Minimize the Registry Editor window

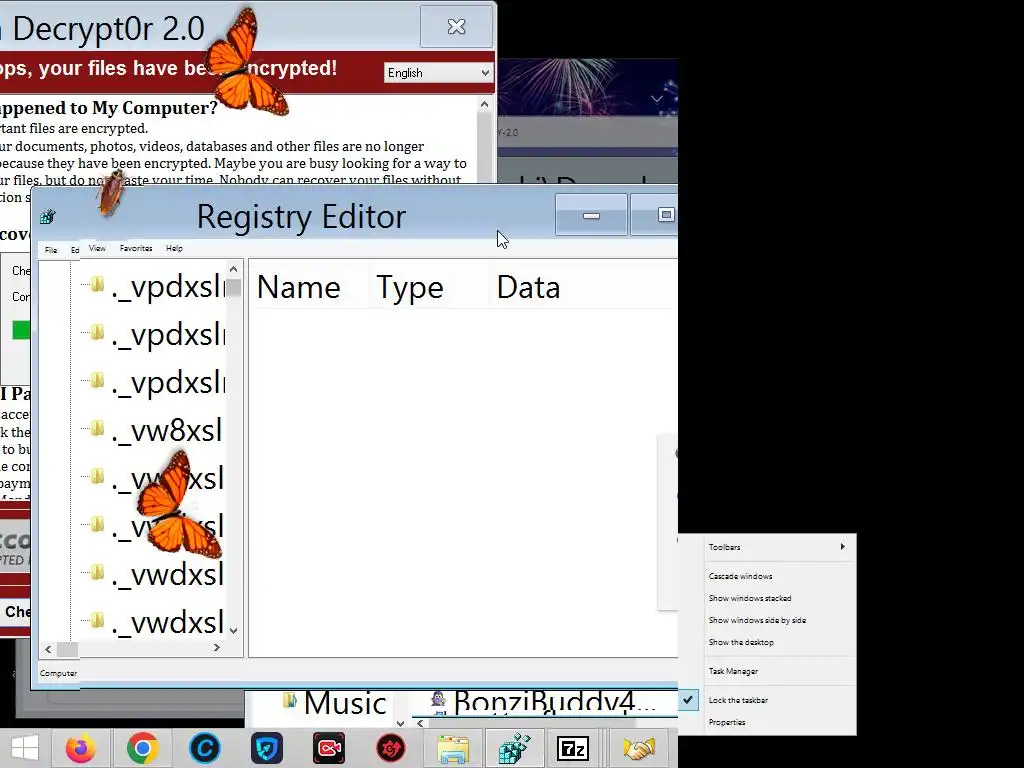pyautogui.click(x=591, y=216)
